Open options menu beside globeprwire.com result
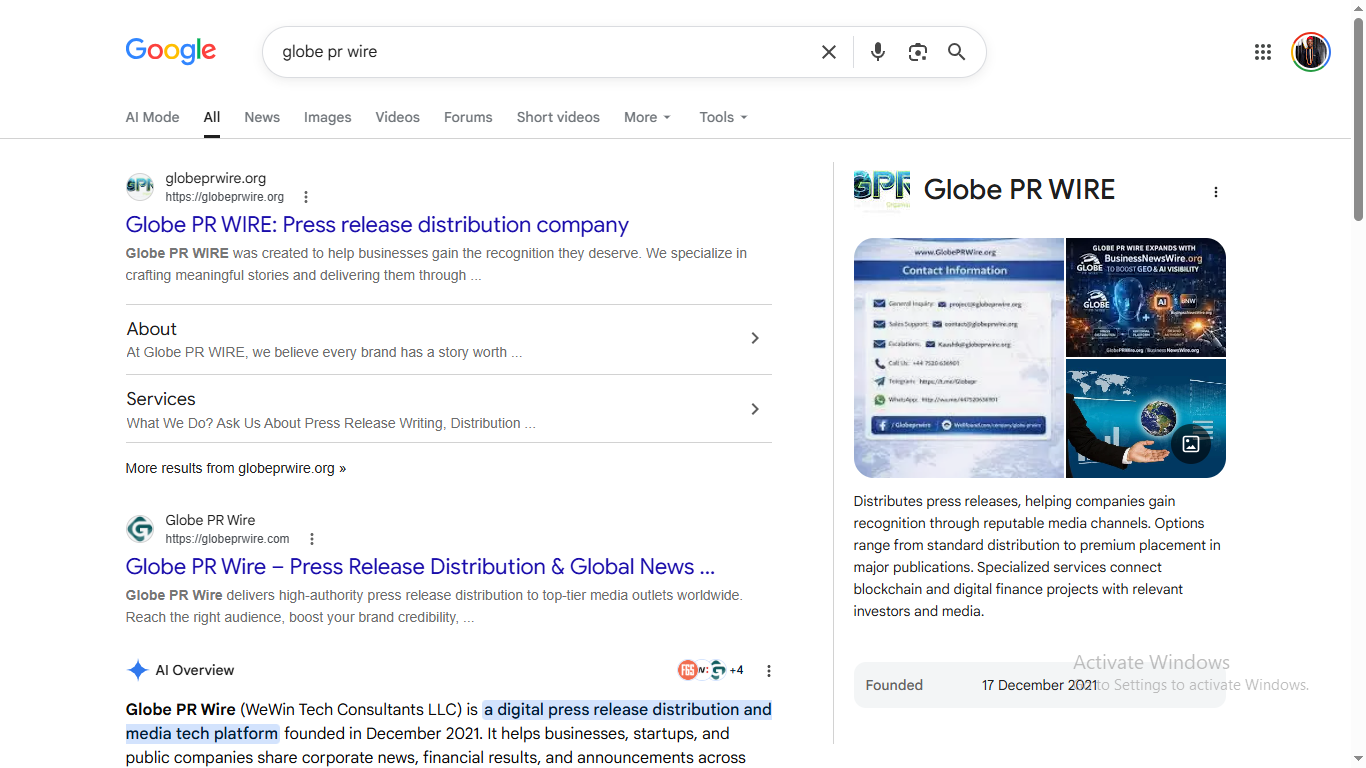The image size is (1366, 768). click(312, 539)
